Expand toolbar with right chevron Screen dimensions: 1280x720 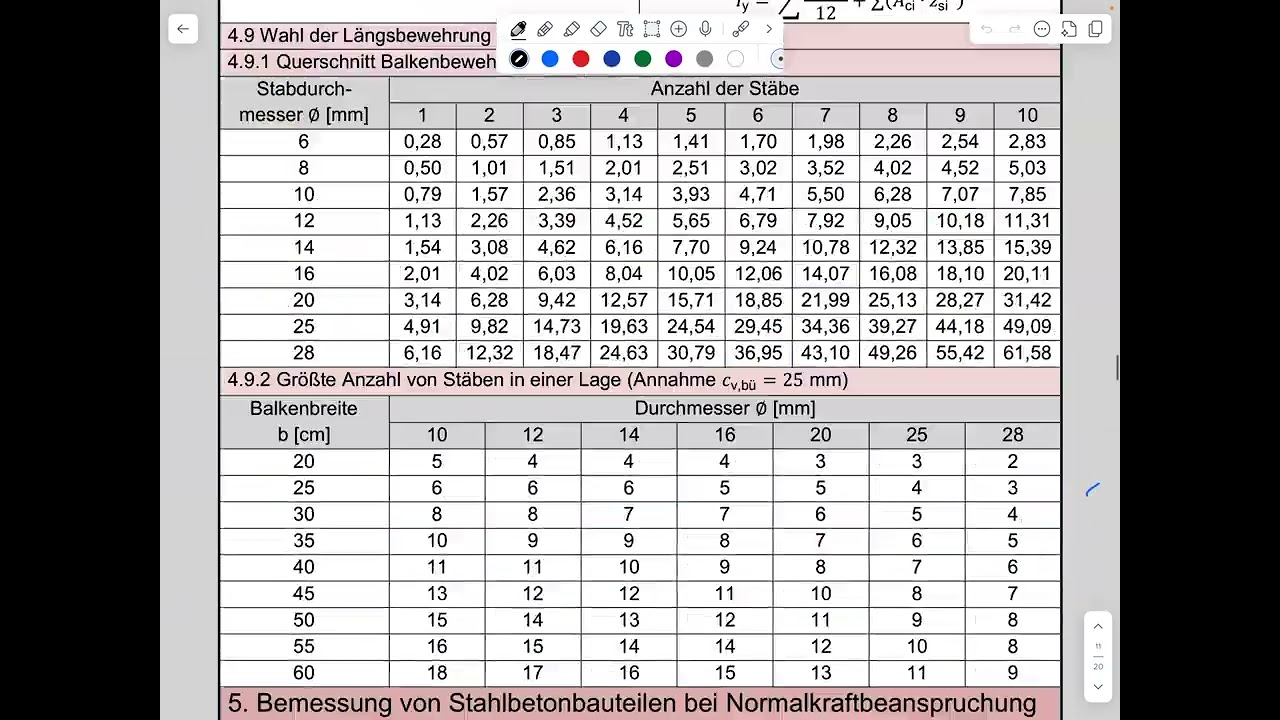[x=769, y=29]
